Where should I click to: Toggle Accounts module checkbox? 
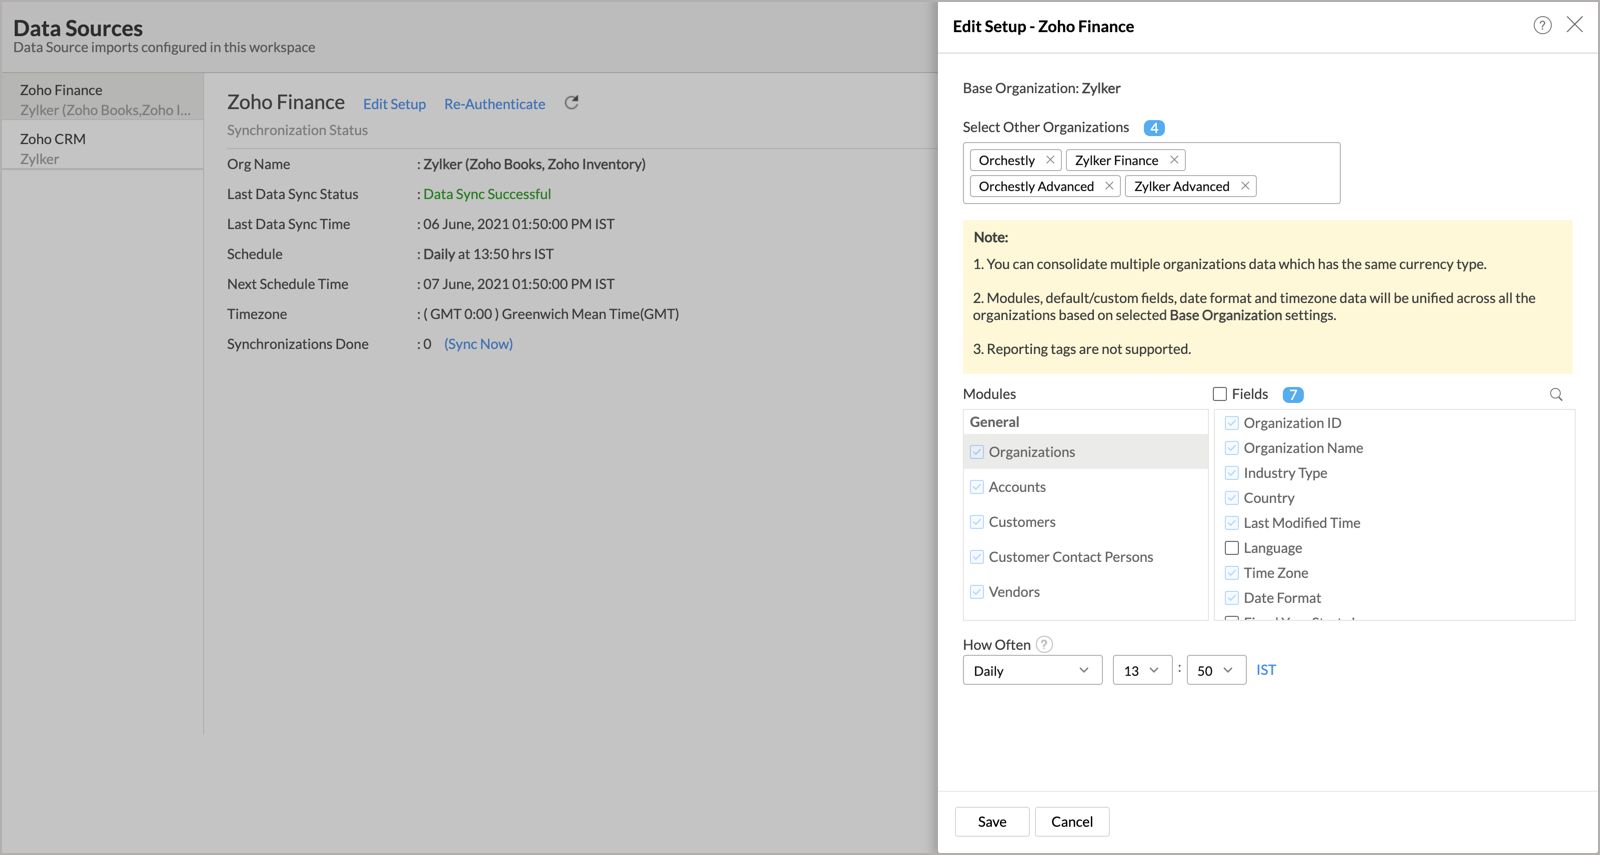point(977,487)
